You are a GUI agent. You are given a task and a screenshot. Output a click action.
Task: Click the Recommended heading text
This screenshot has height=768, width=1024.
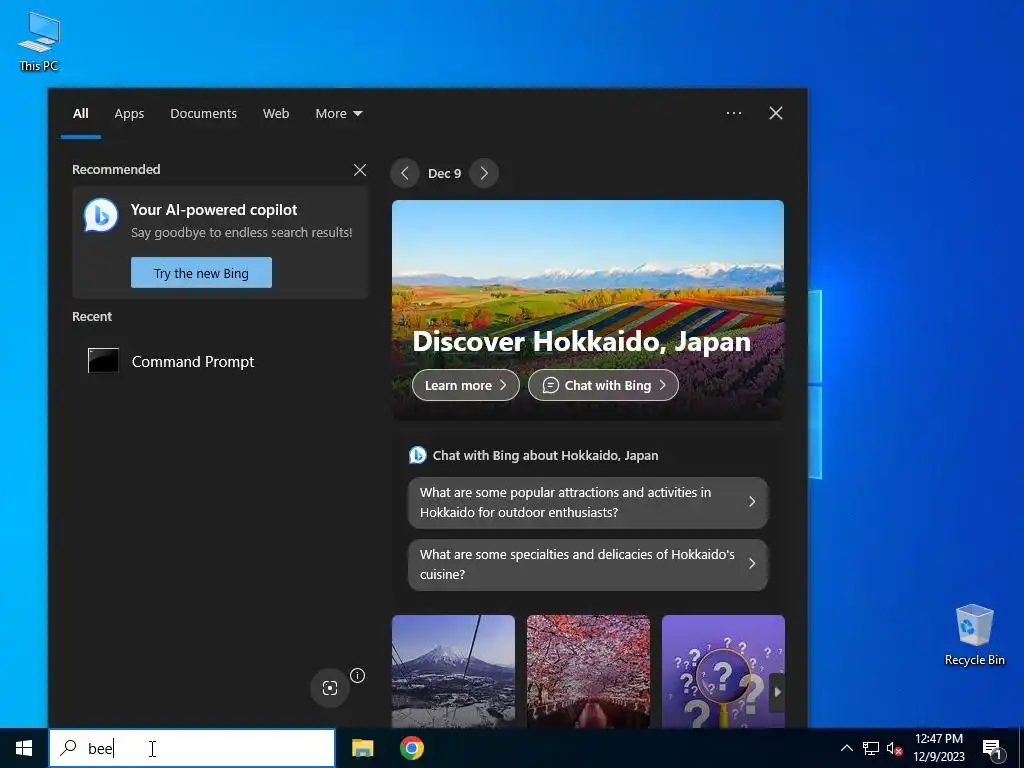coord(116,169)
